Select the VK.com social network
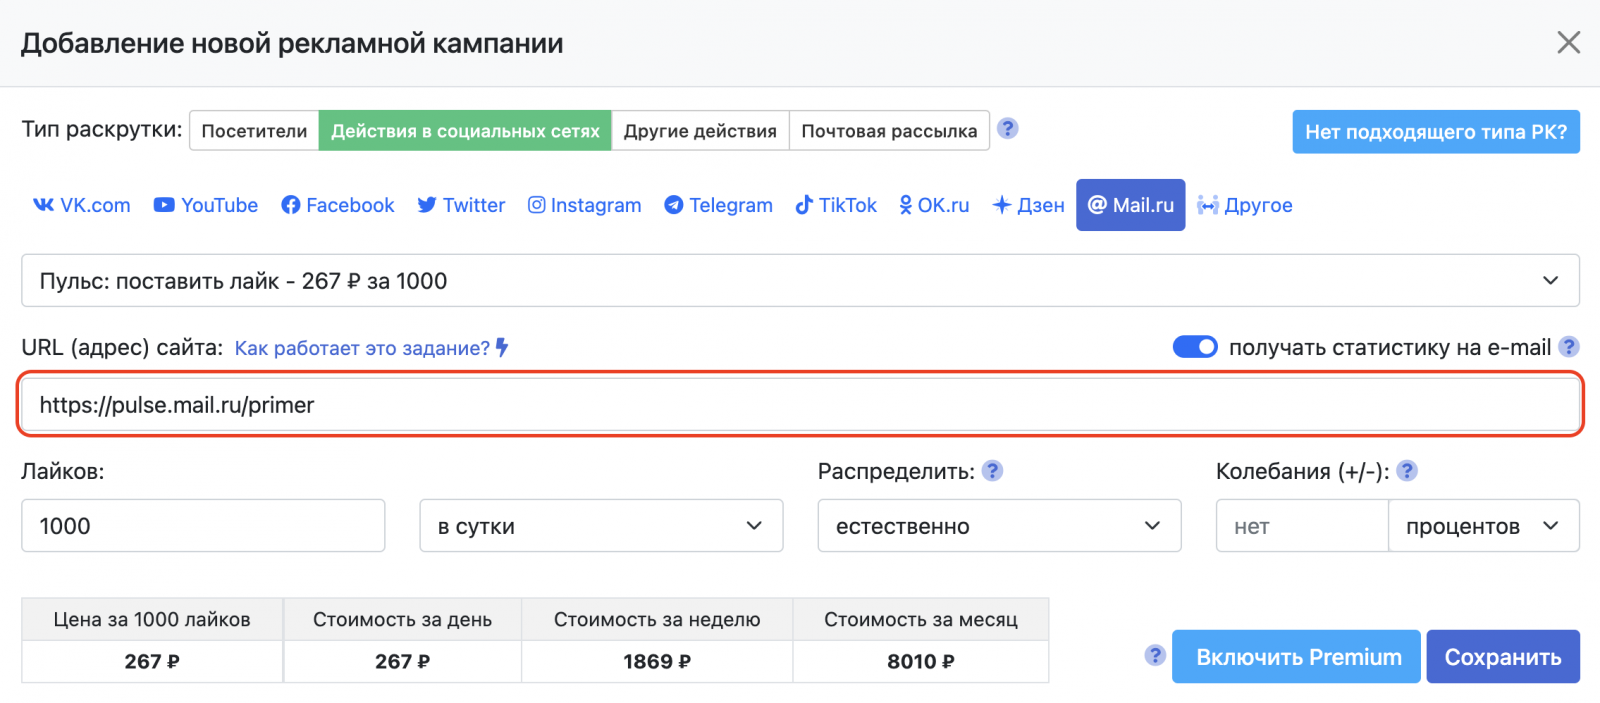The image size is (1600, 703). (82, 205)
